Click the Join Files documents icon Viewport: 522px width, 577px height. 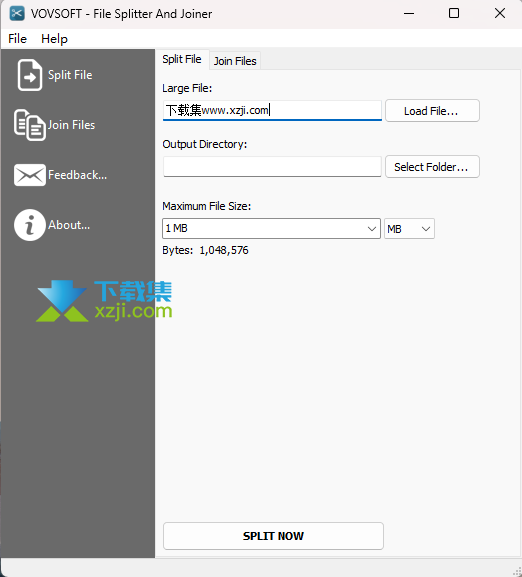coord(29,125)
